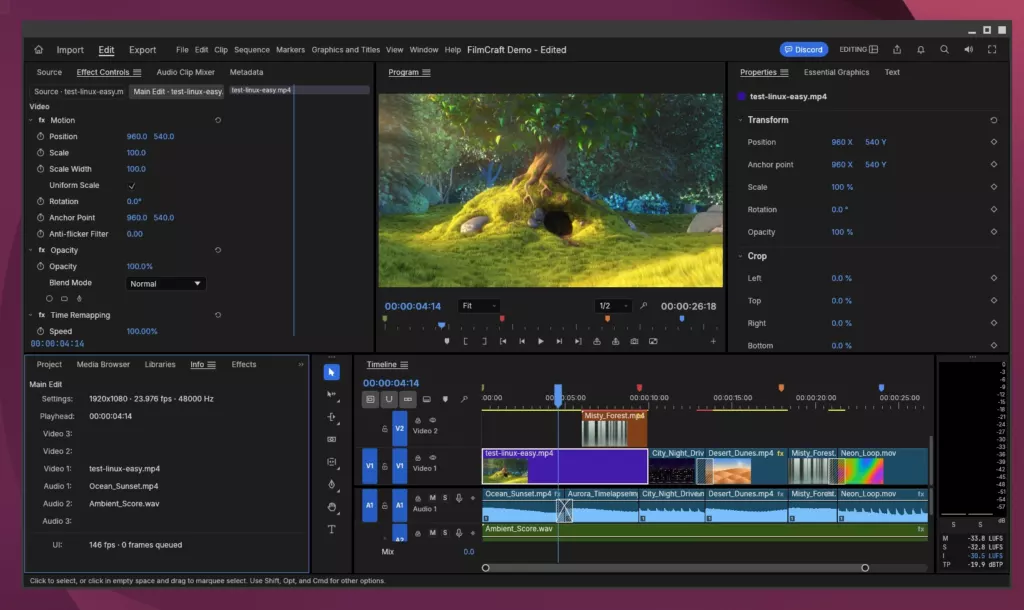The image size is (1024, 610).
Task: Toggle Video 2 track visibility eye
Action: coord(432,421)
